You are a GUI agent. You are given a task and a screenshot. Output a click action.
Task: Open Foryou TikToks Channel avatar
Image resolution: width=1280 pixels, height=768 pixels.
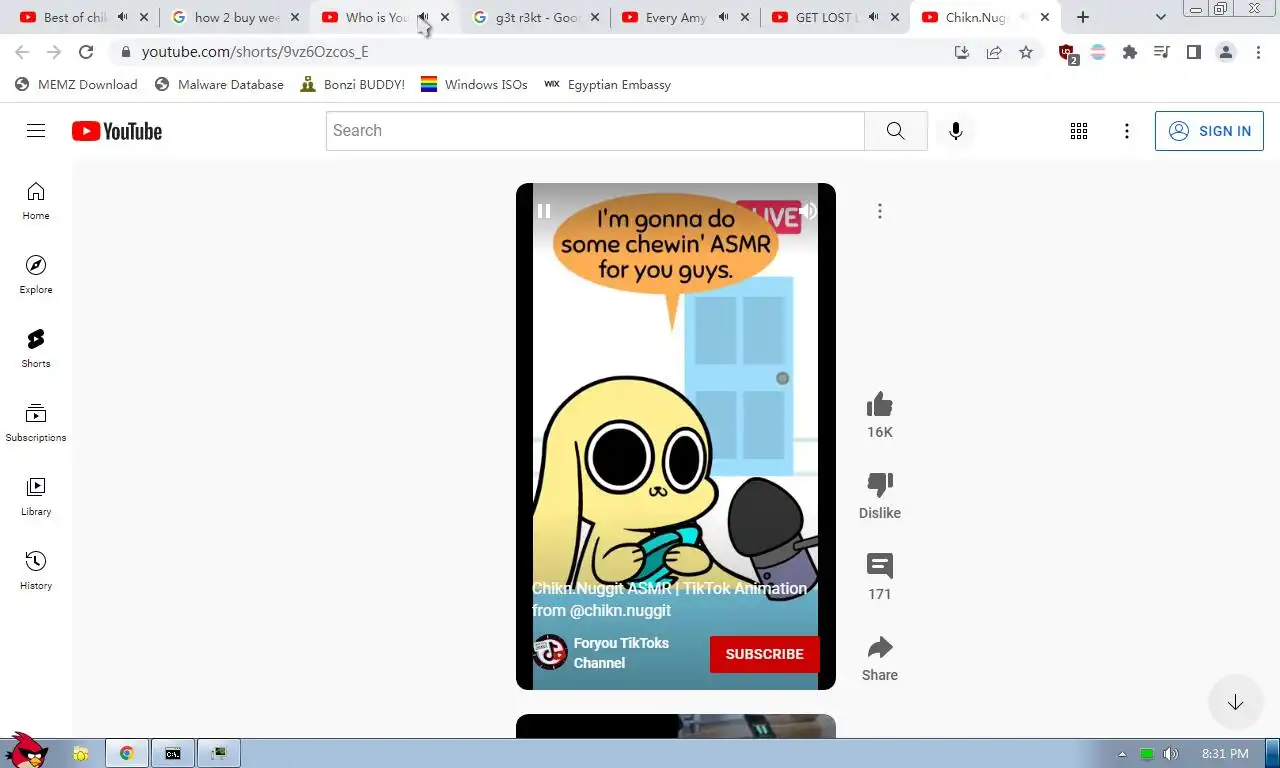tap(550, 652)
